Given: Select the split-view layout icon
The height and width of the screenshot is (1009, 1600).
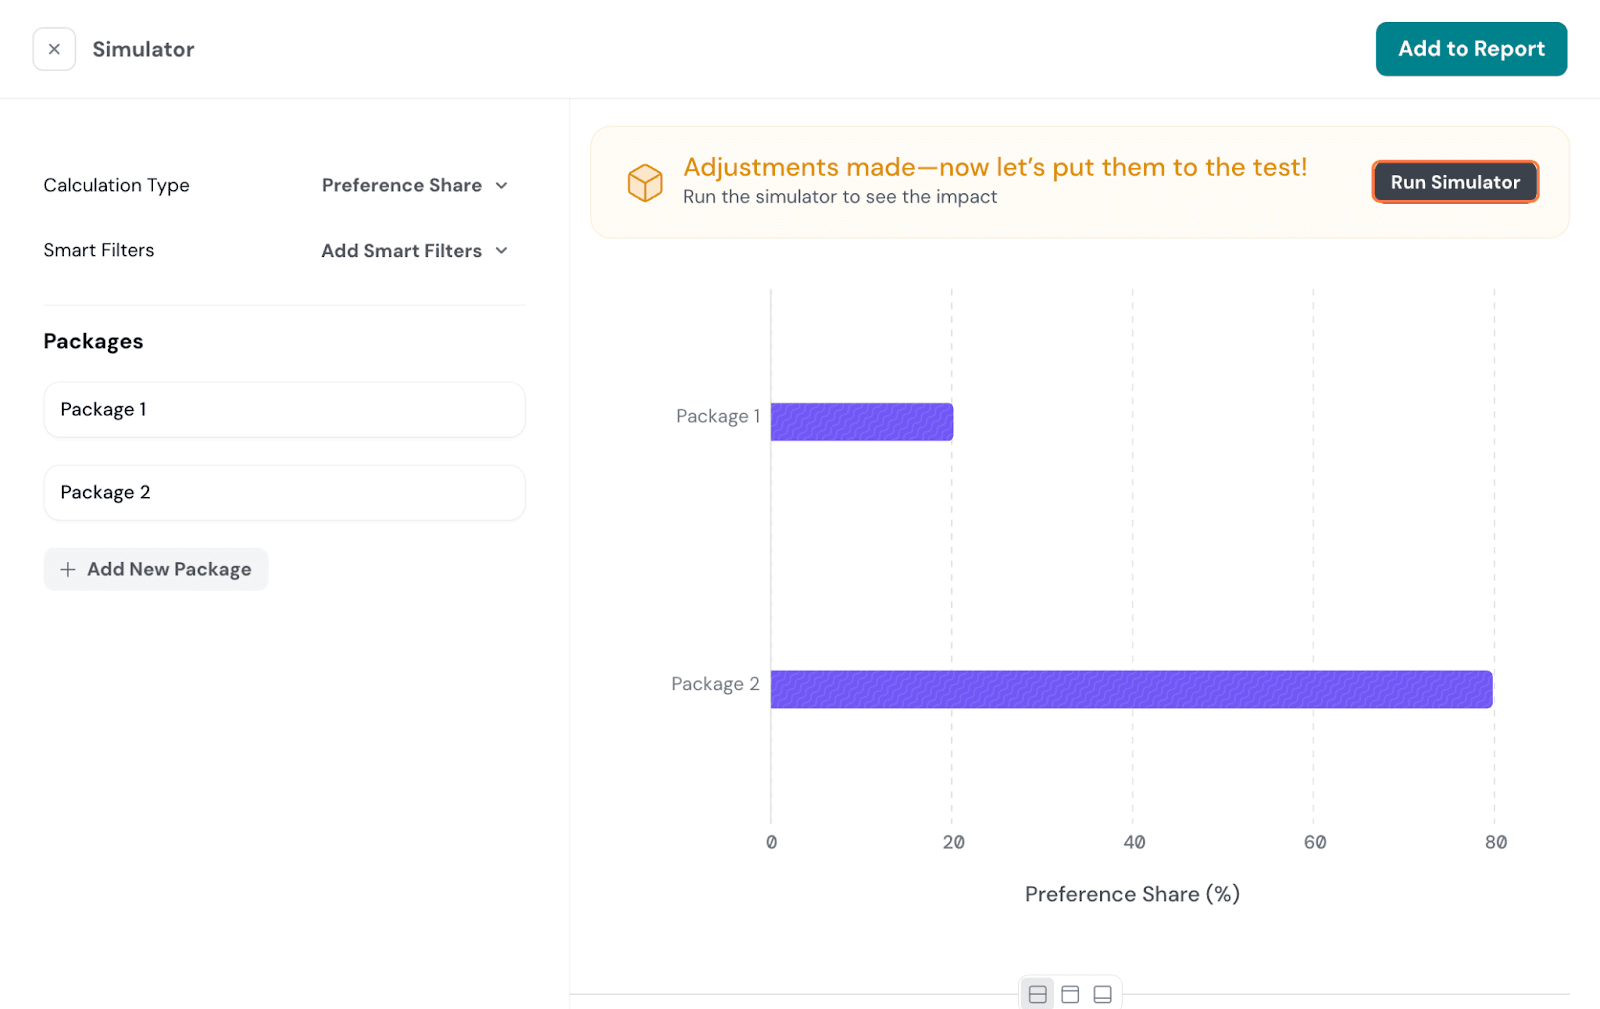Looking at the screenshot, I should pyautogui.click(x=1037, y=994).
